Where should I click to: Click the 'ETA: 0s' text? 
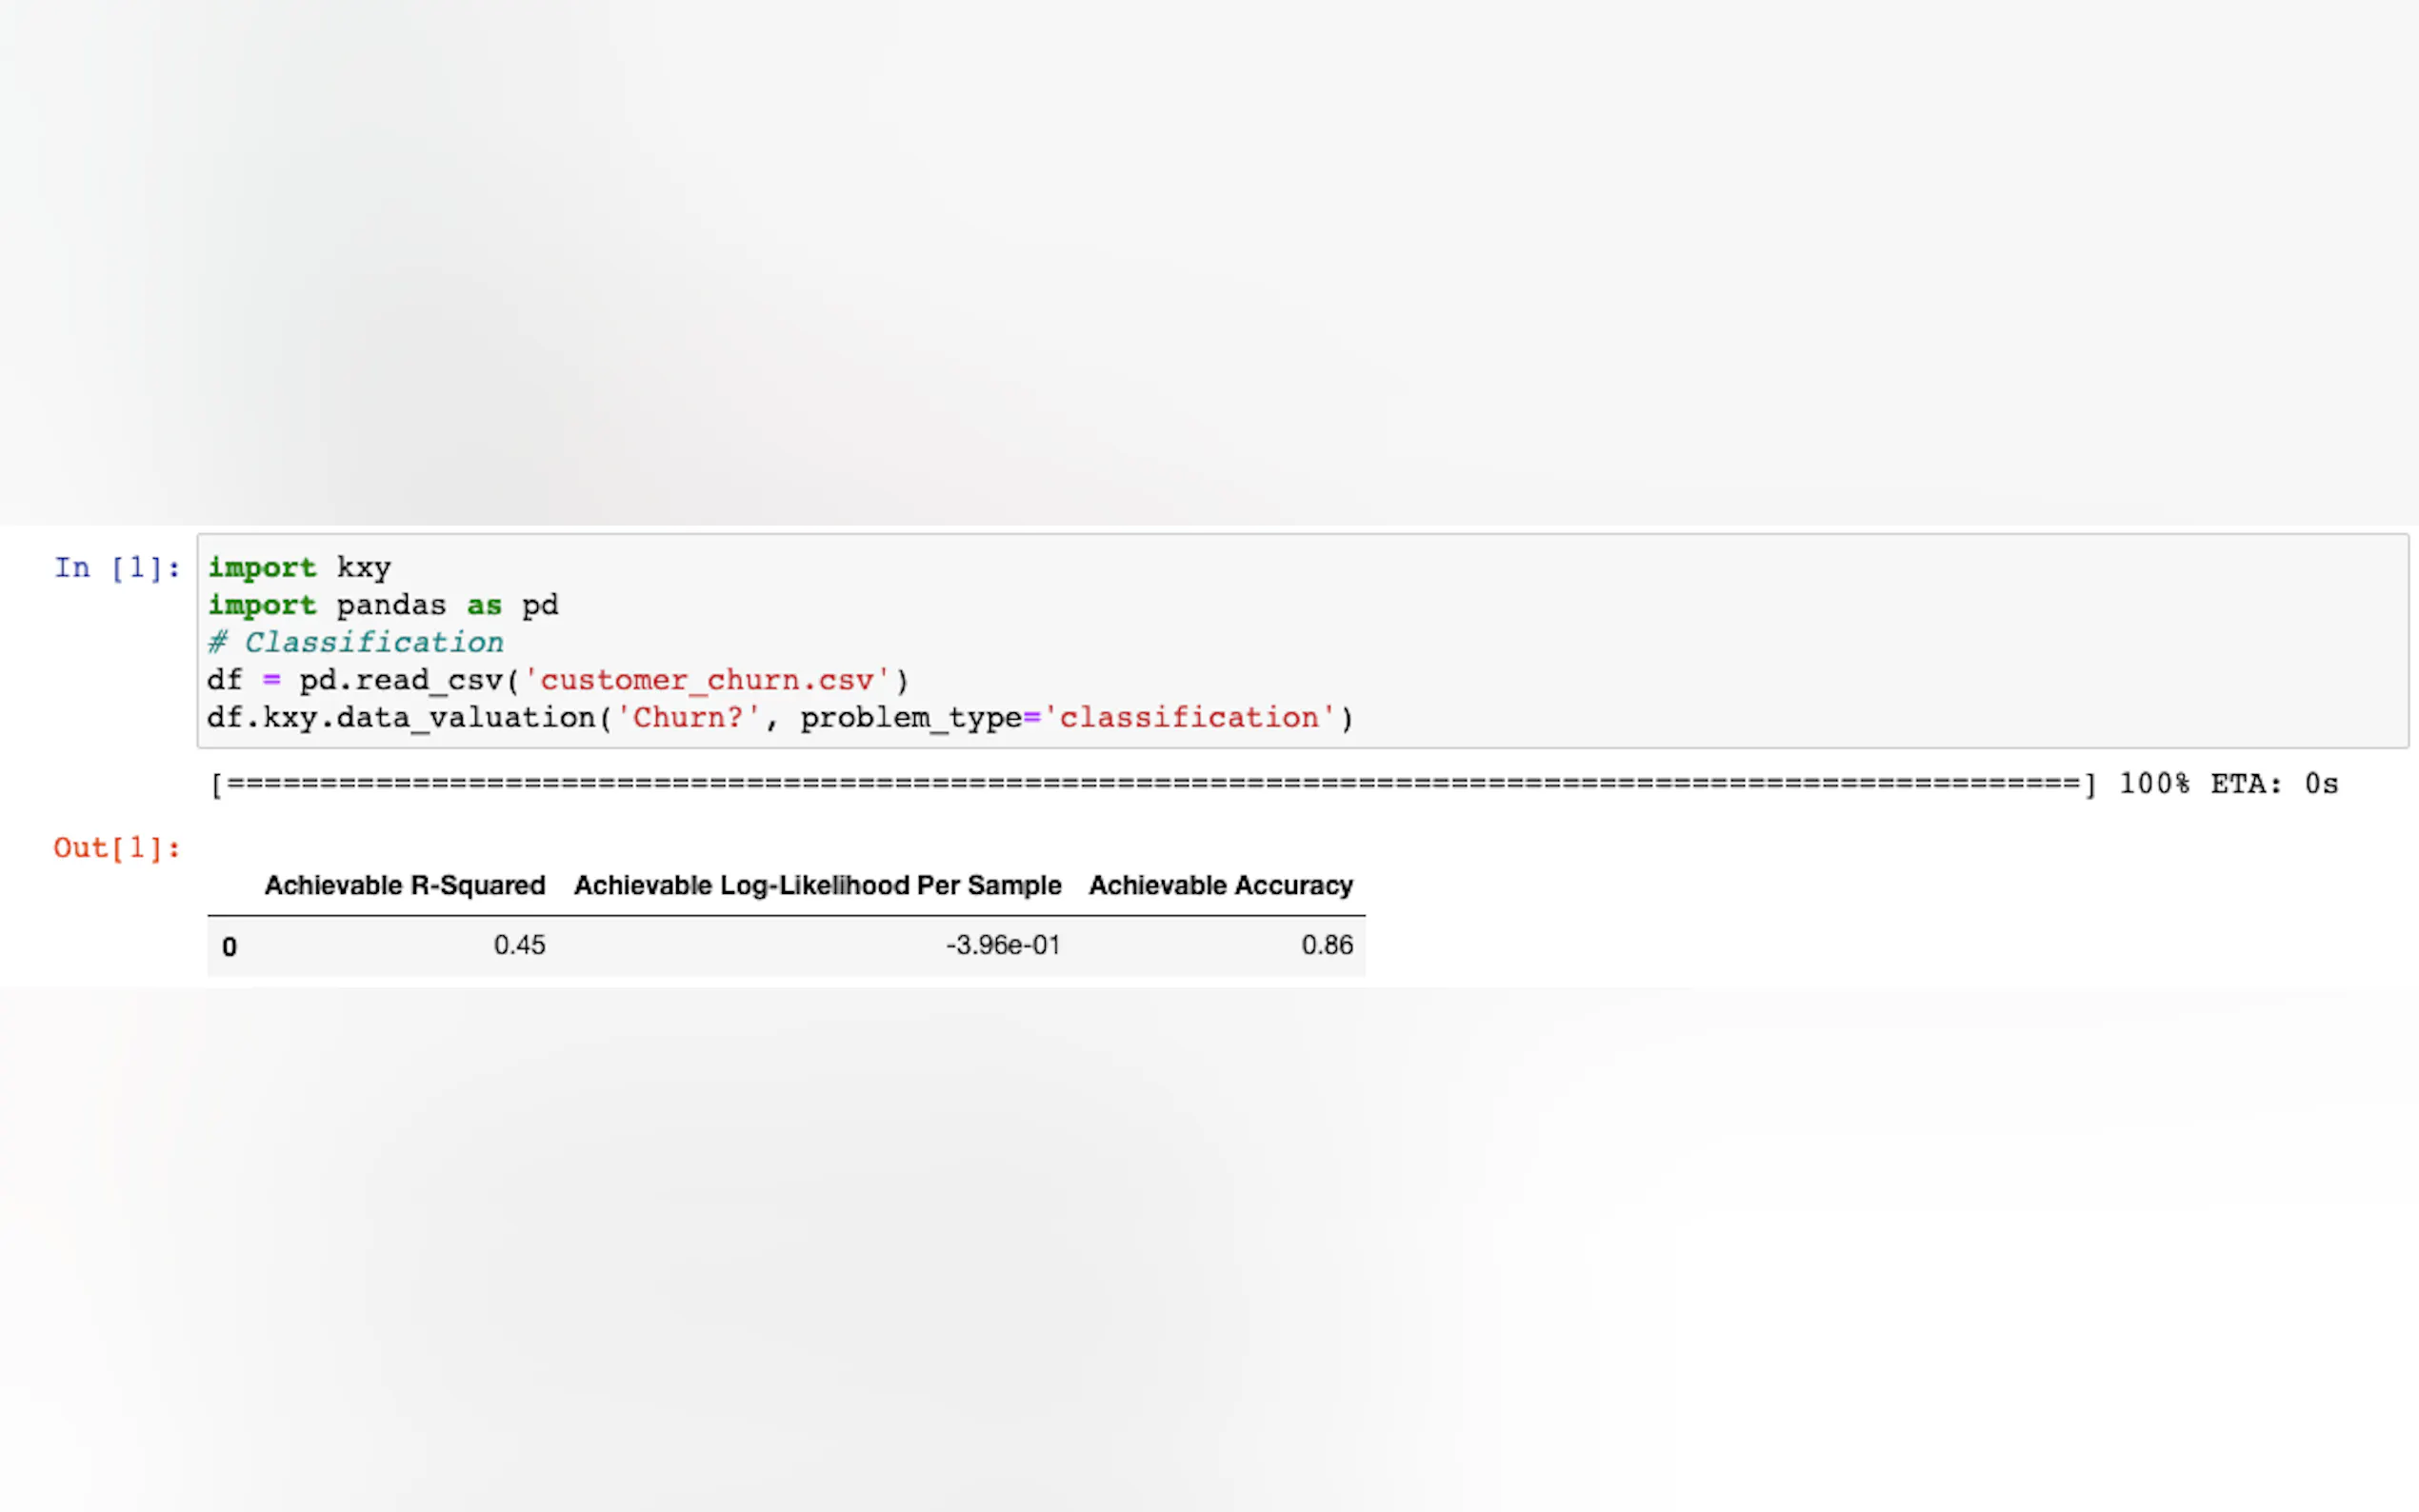coord(2273,784)
